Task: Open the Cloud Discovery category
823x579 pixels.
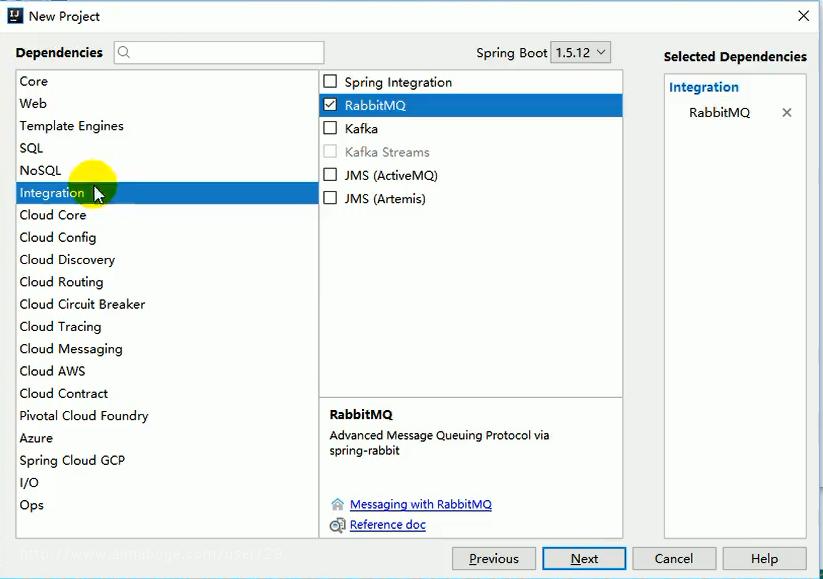Action: click(167, 260)
